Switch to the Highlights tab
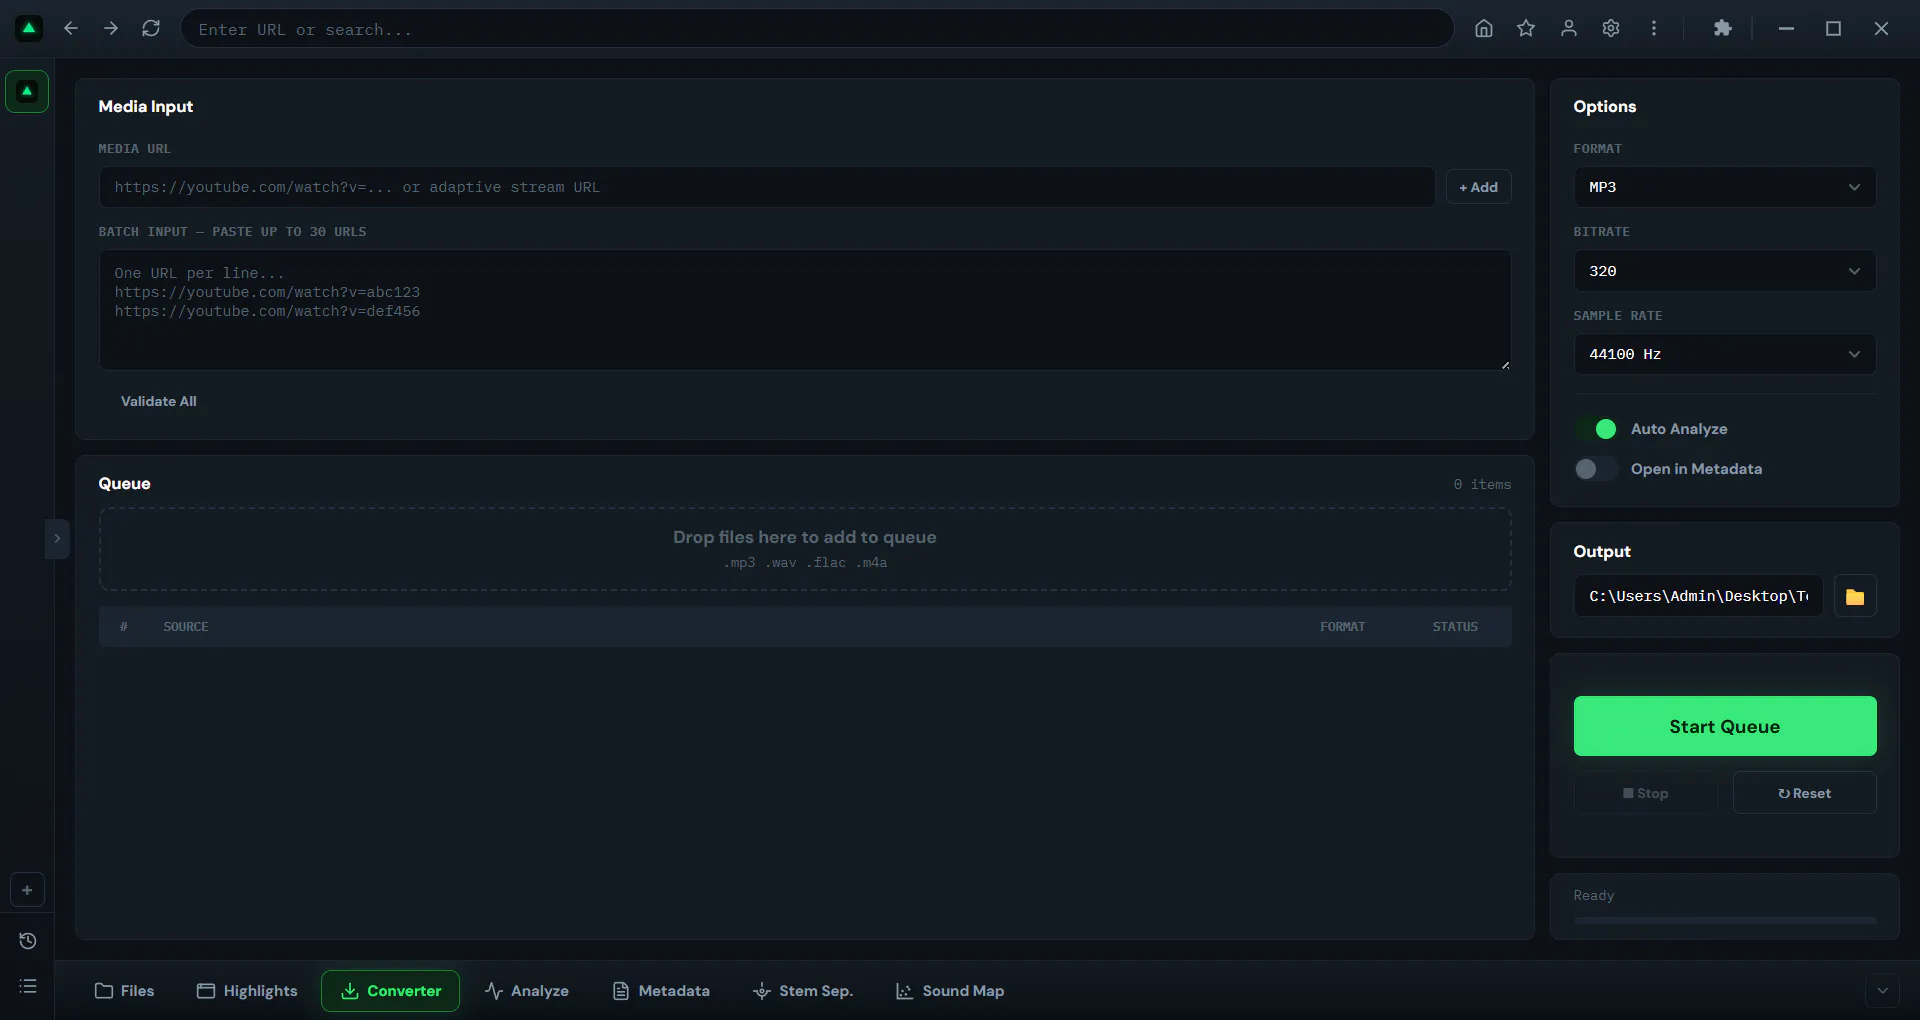This screenshot has height=1020, width=1920. (247, 991)
